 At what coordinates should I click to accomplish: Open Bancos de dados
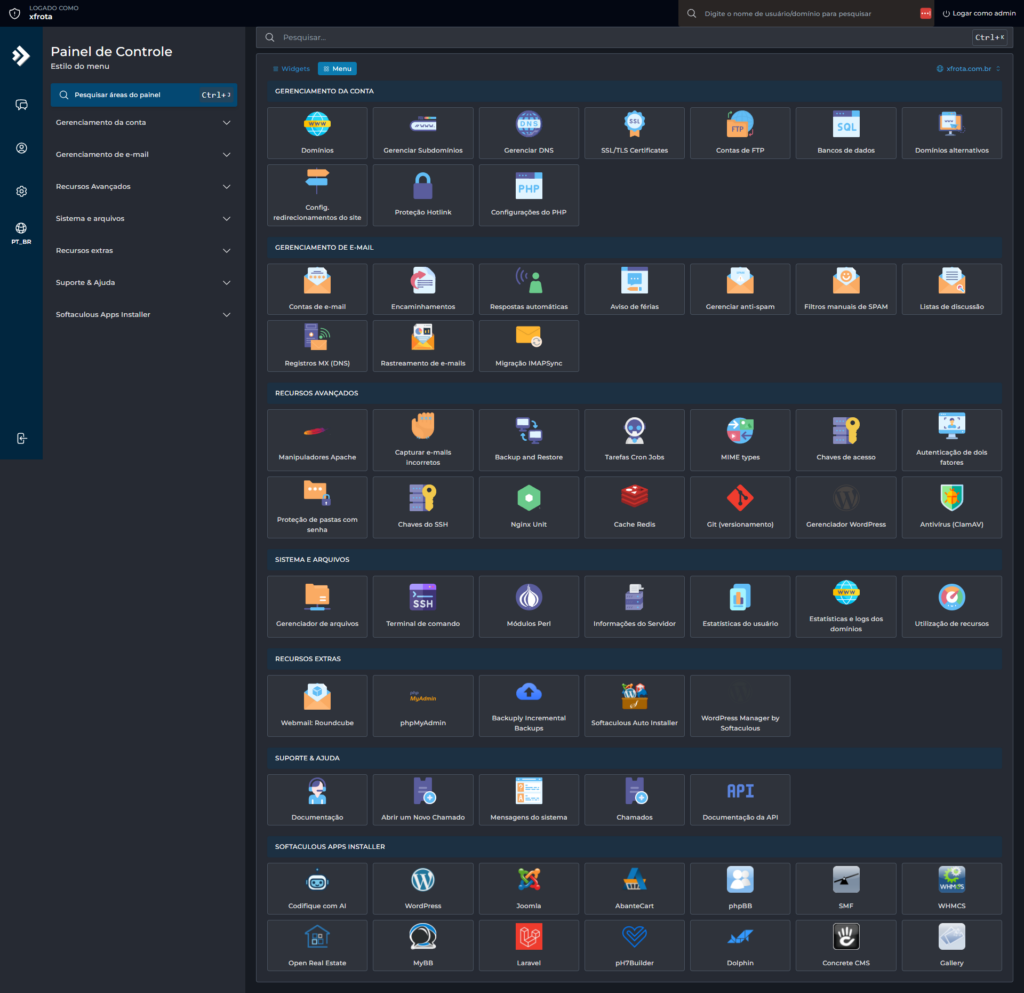pyautogui.click(x=846, y=133)
